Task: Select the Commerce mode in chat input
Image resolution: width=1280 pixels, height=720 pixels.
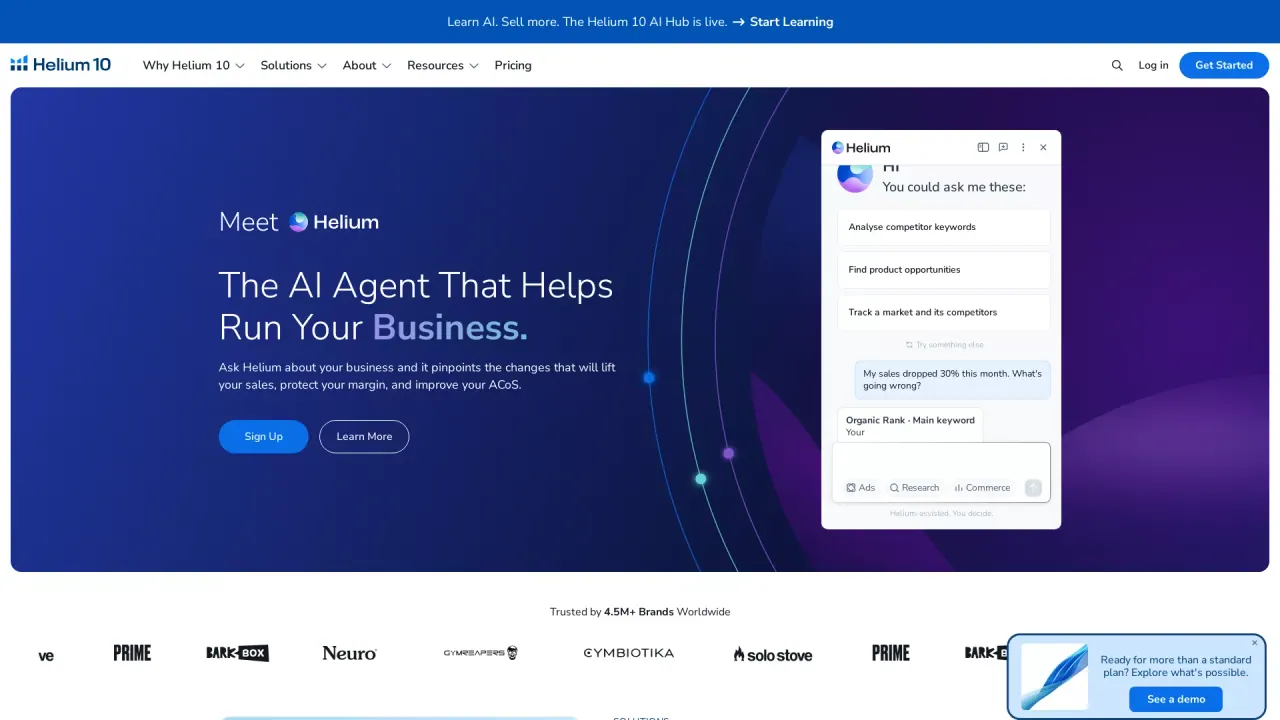Action: (982, 488)
